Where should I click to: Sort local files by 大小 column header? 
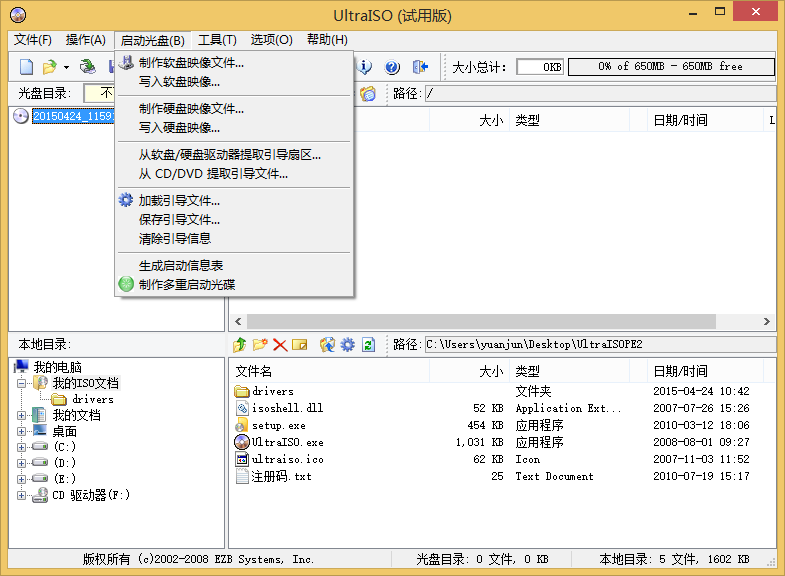coord(469,371)
